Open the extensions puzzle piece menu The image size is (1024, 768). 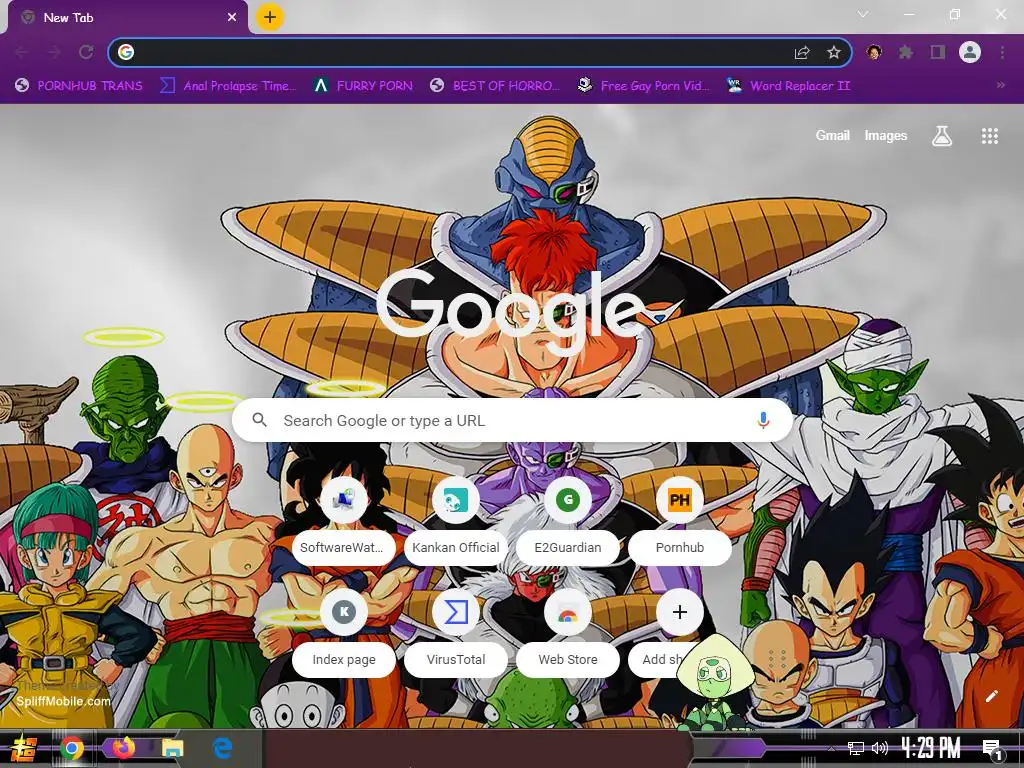point(906,52)
